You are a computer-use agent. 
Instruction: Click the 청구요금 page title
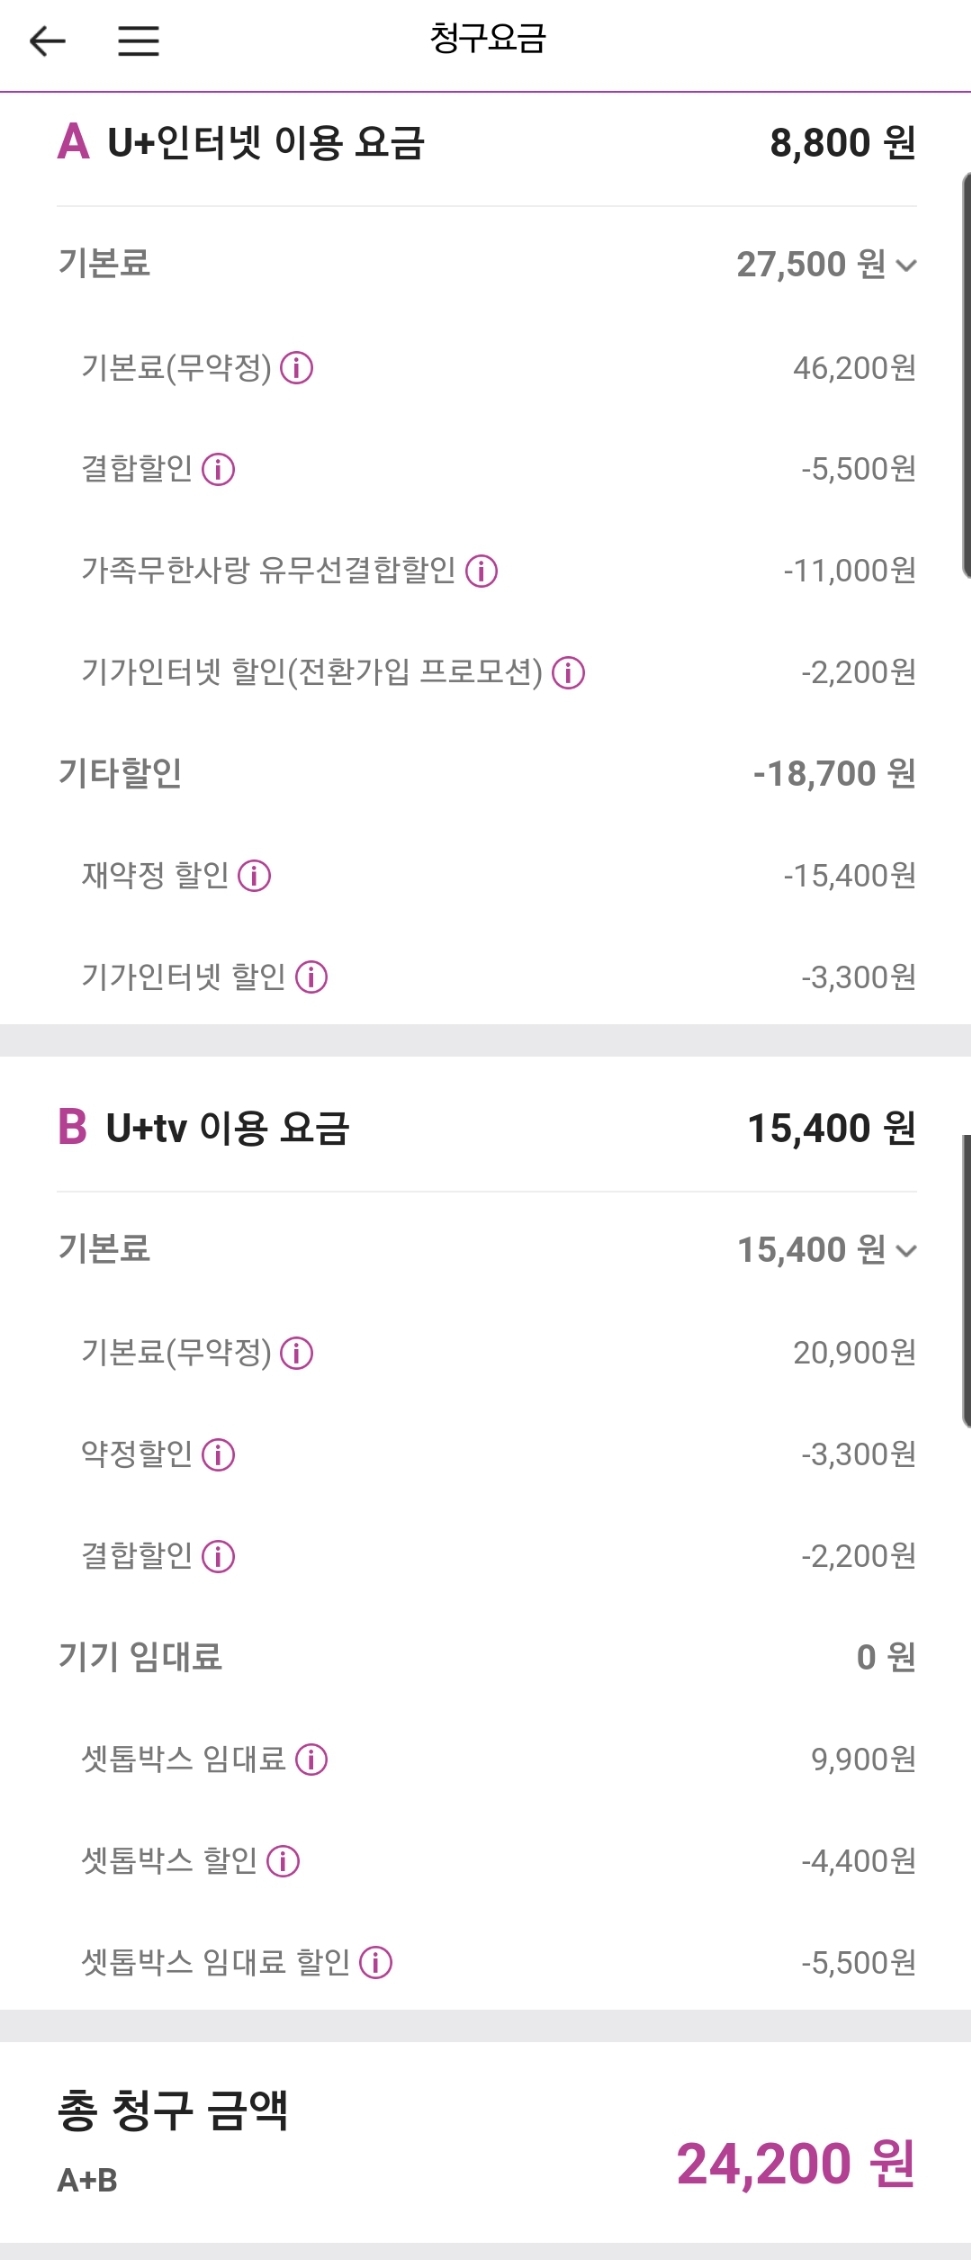[x=487, y=39]
